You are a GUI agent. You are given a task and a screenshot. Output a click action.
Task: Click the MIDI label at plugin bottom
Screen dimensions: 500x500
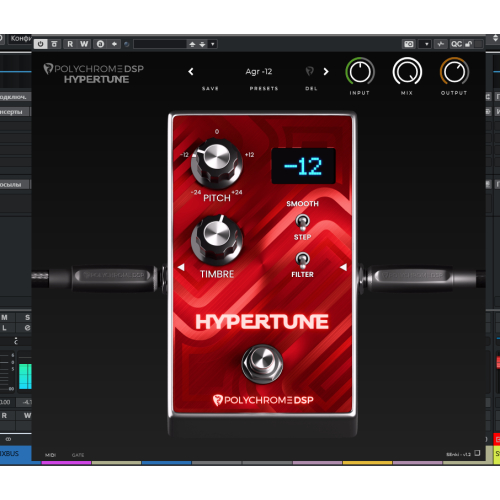coord(50,455)
